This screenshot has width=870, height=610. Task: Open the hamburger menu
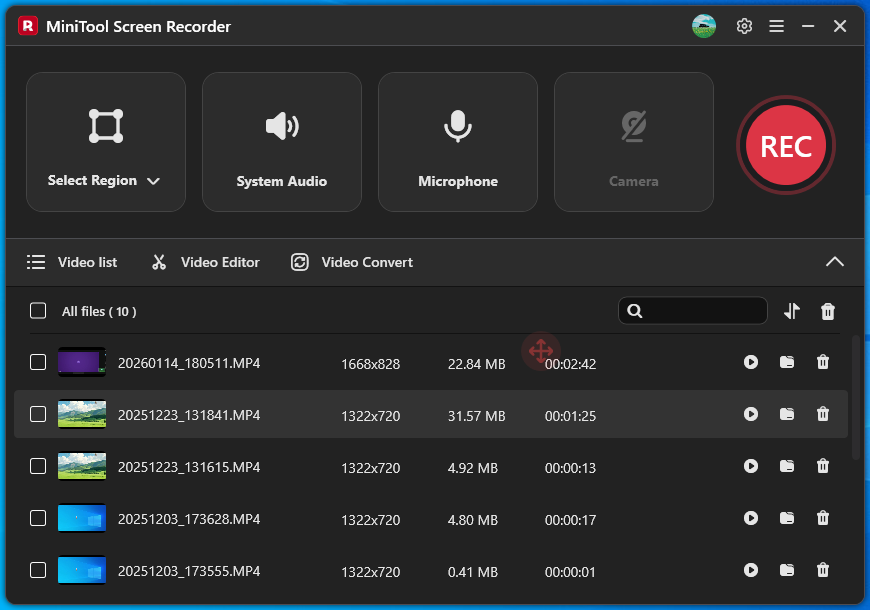click(x=776, y=26)
